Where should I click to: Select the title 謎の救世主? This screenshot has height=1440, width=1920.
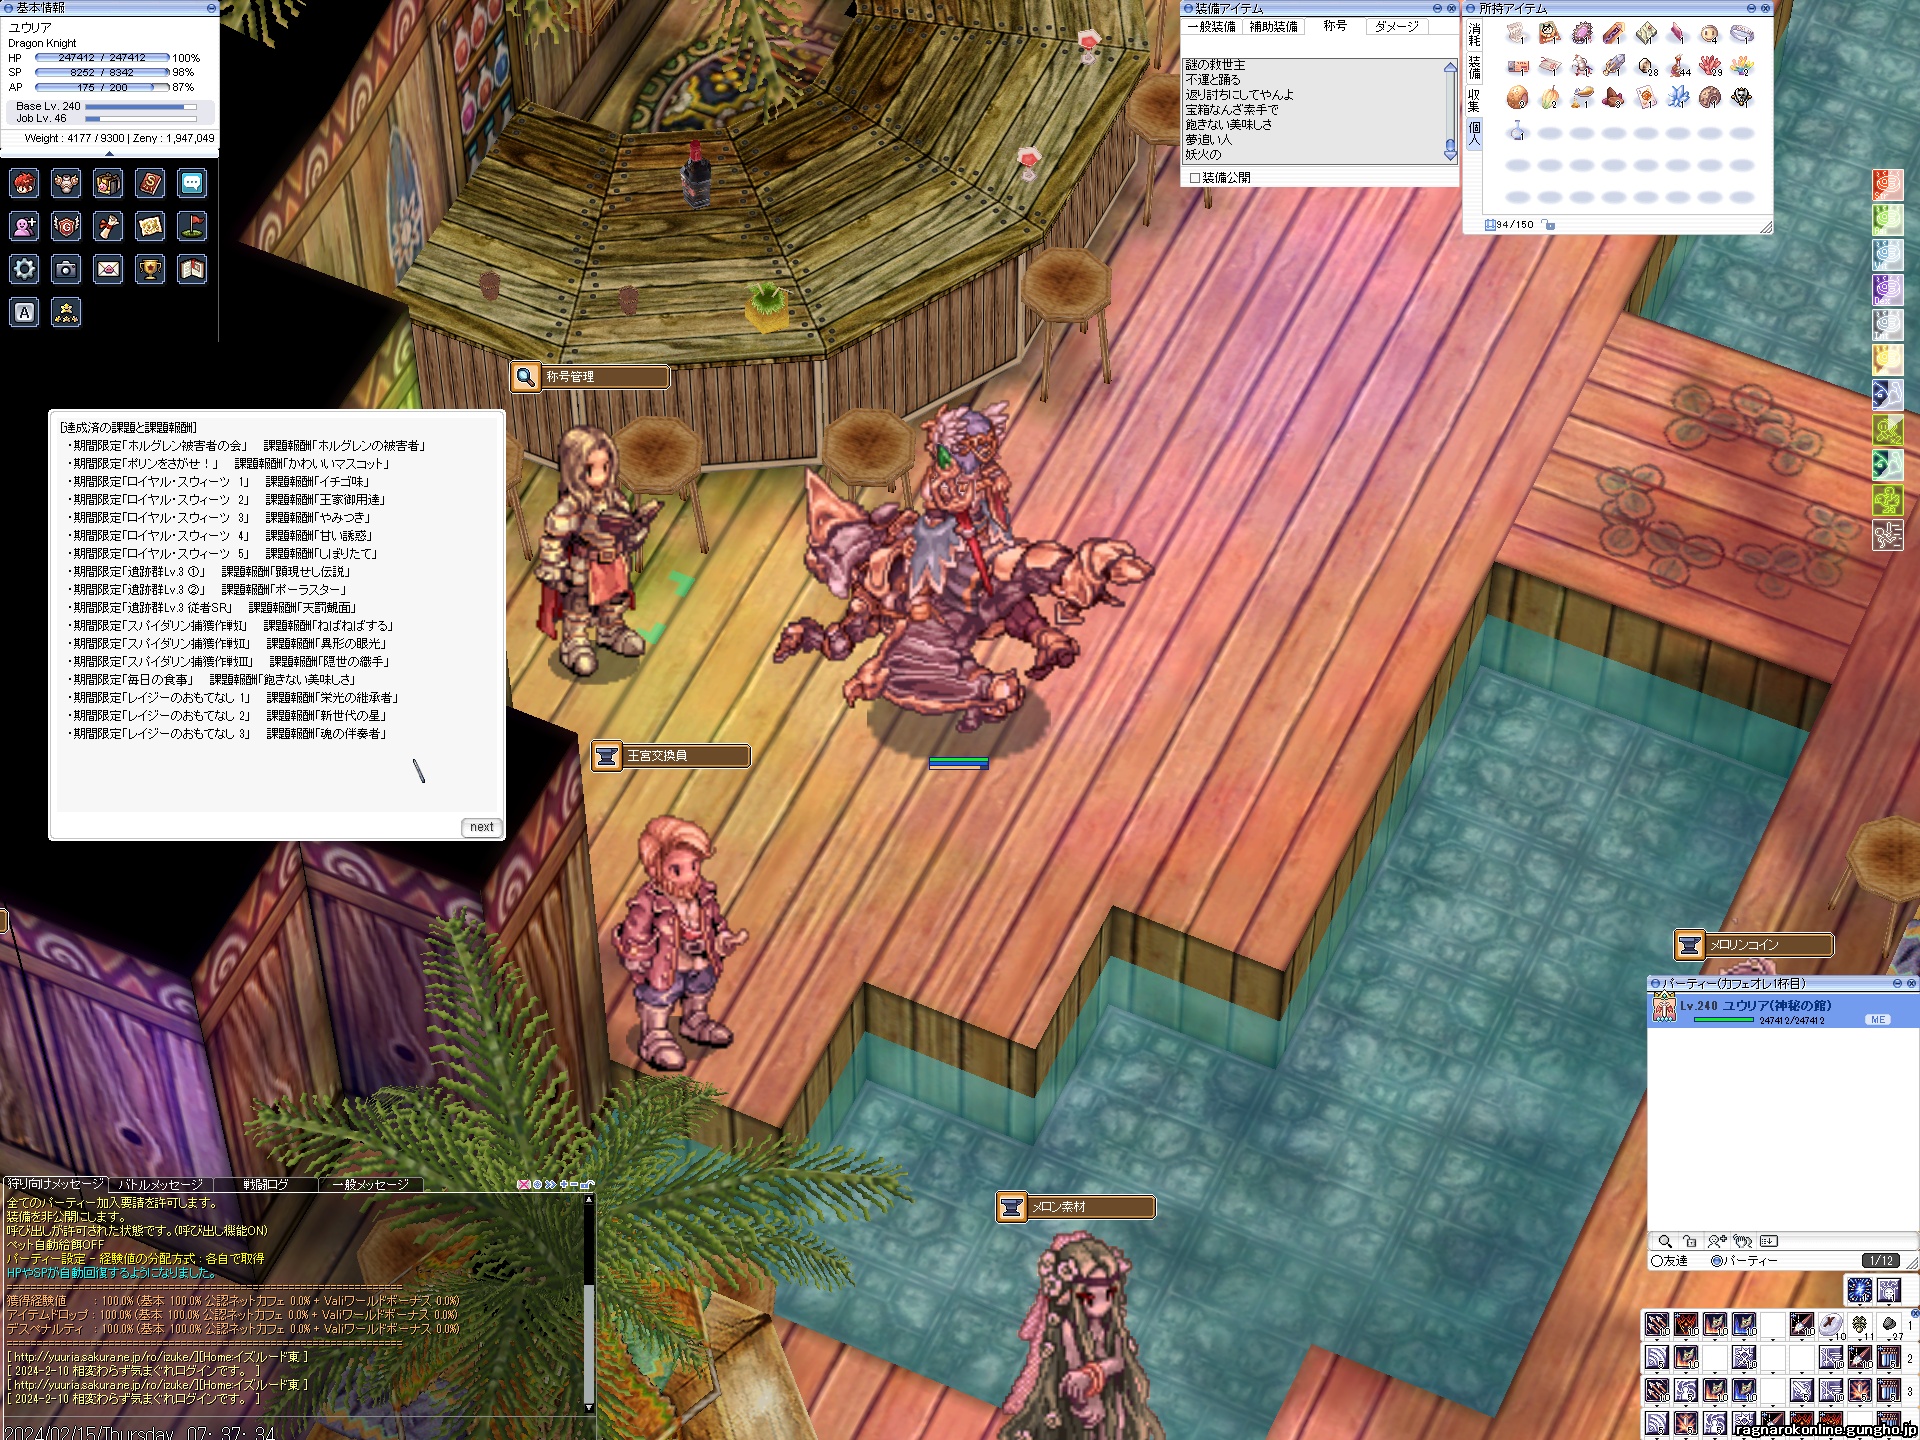click(1216, 65)
